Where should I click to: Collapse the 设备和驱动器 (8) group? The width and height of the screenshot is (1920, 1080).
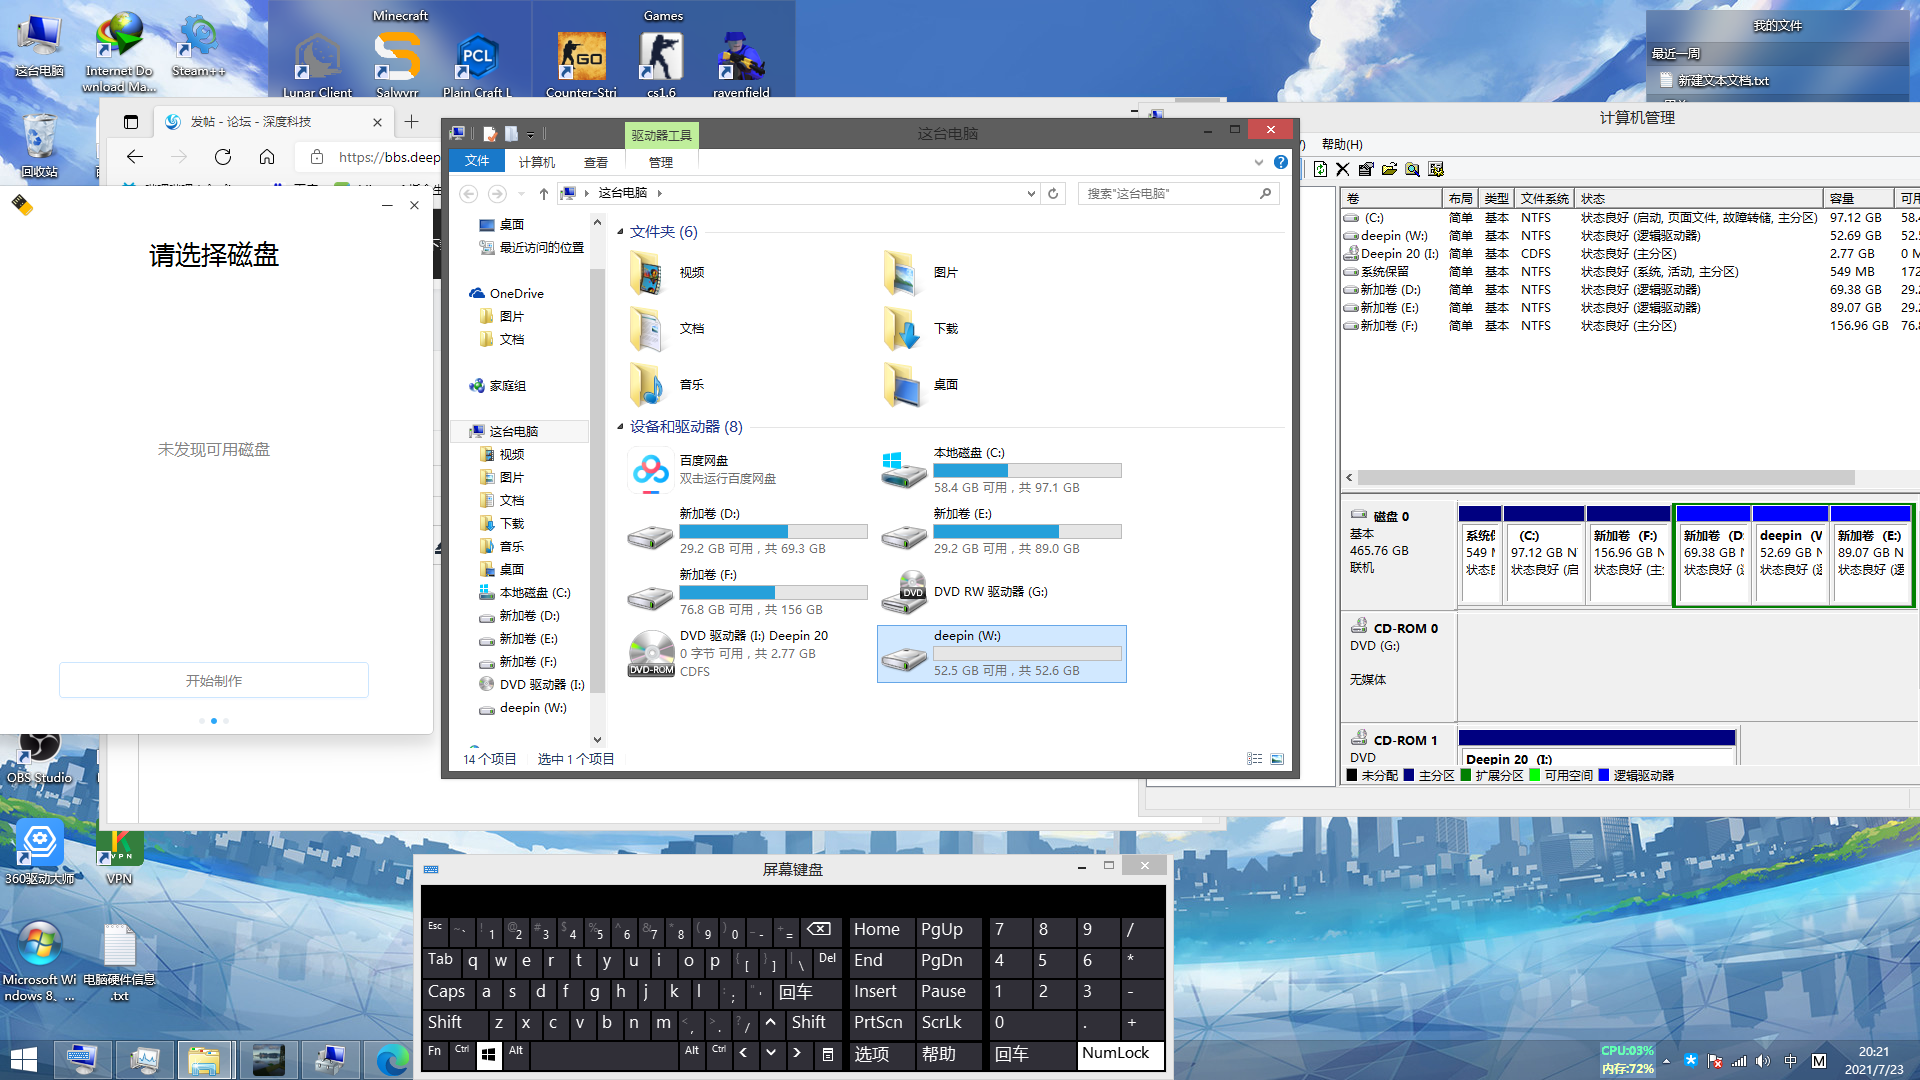(620, 427)
